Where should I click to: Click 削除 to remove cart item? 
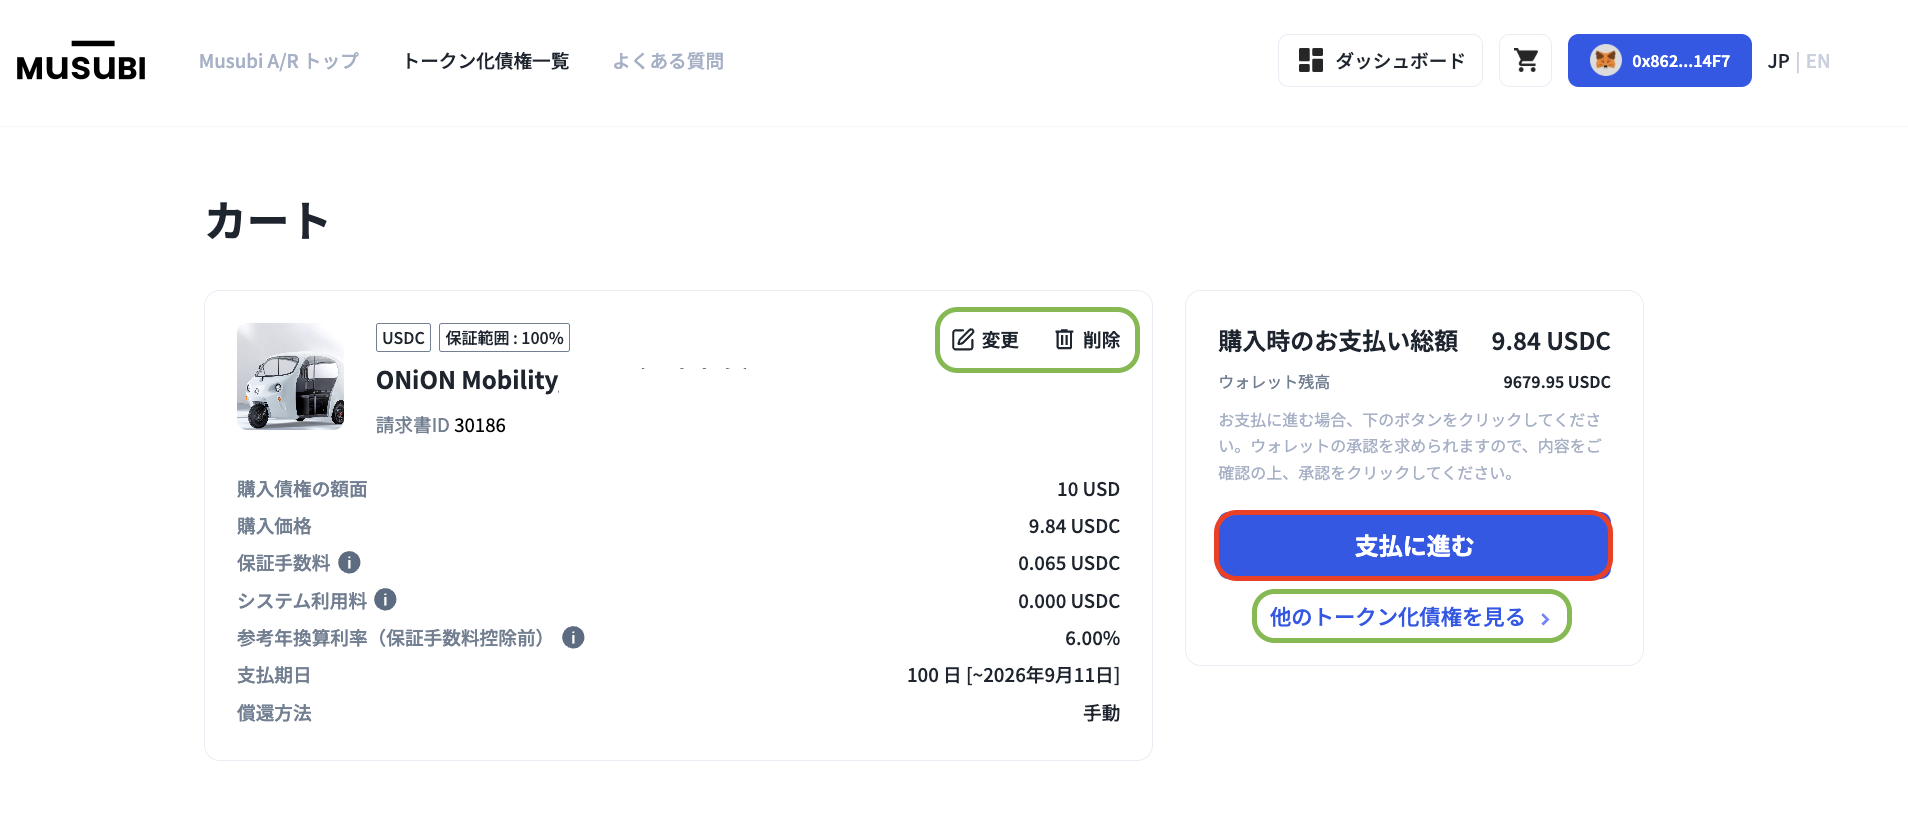[1087, 340]
